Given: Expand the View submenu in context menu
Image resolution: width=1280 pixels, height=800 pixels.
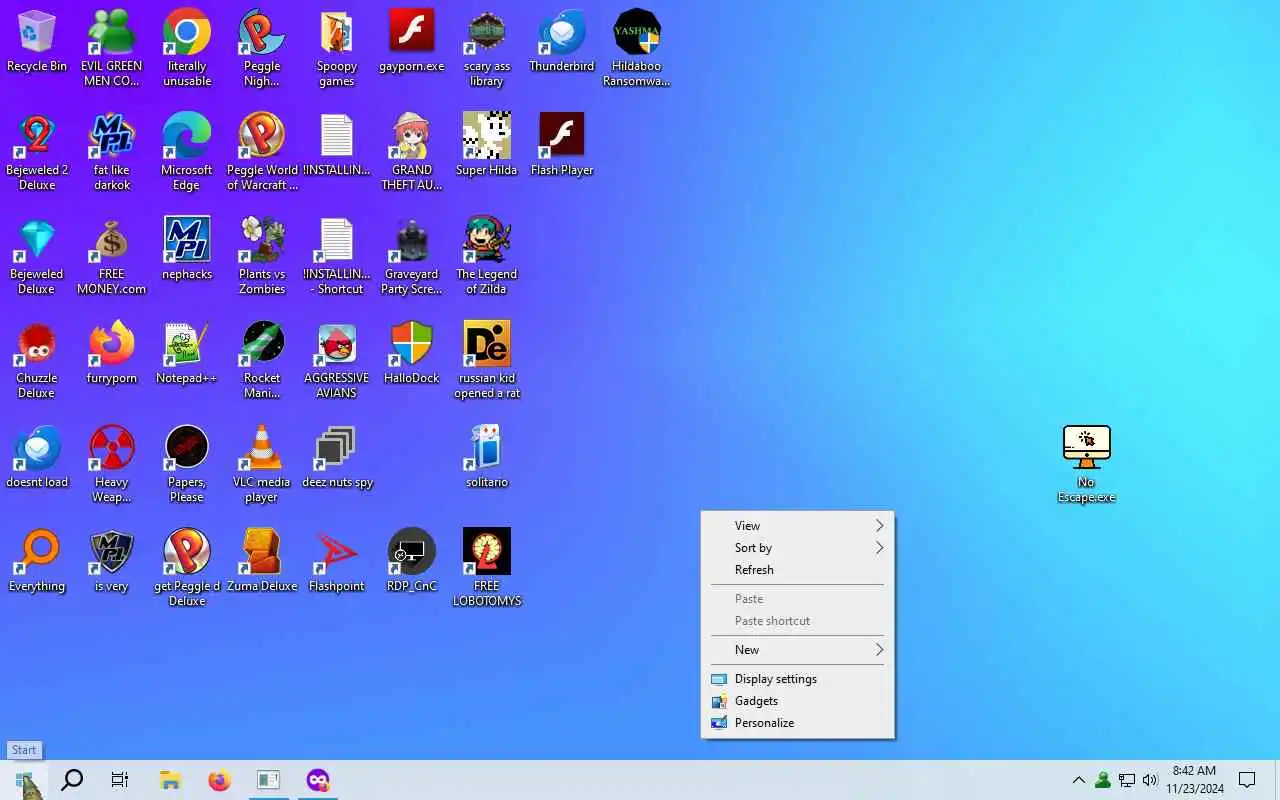Looking at the screenshot, I should 797,526.
